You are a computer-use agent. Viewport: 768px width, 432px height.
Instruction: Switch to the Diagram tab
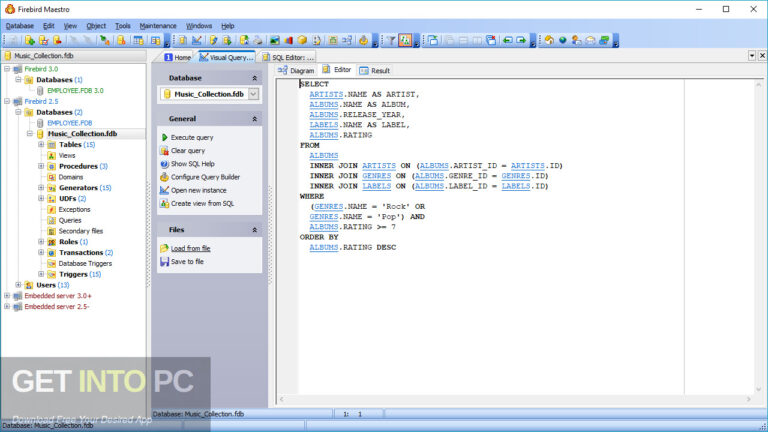(296, 71)
